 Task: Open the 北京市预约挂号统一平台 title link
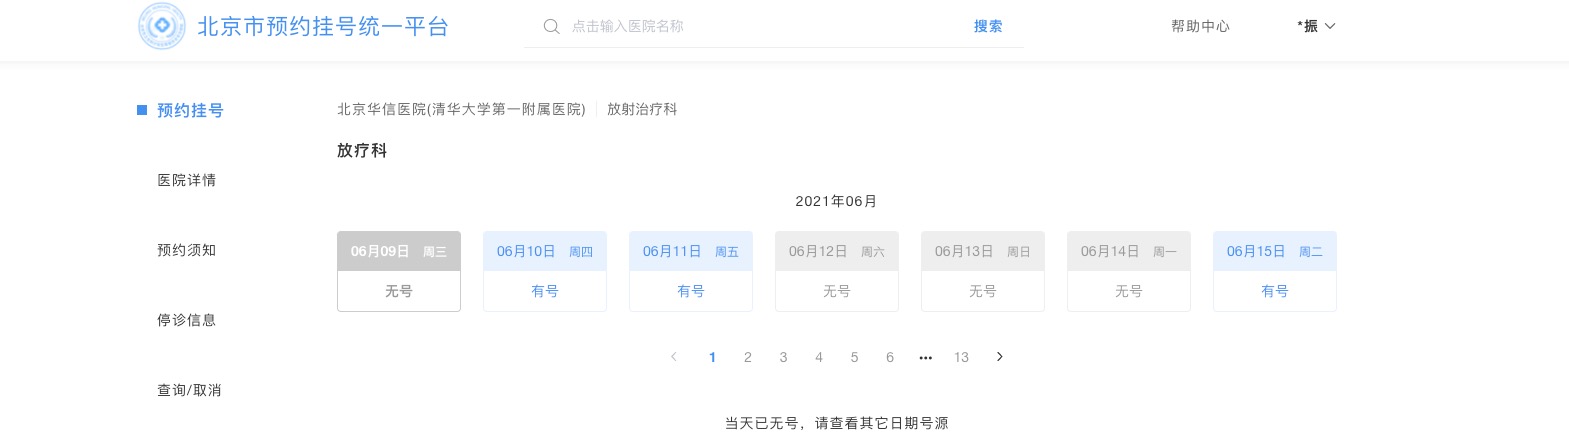323,27
